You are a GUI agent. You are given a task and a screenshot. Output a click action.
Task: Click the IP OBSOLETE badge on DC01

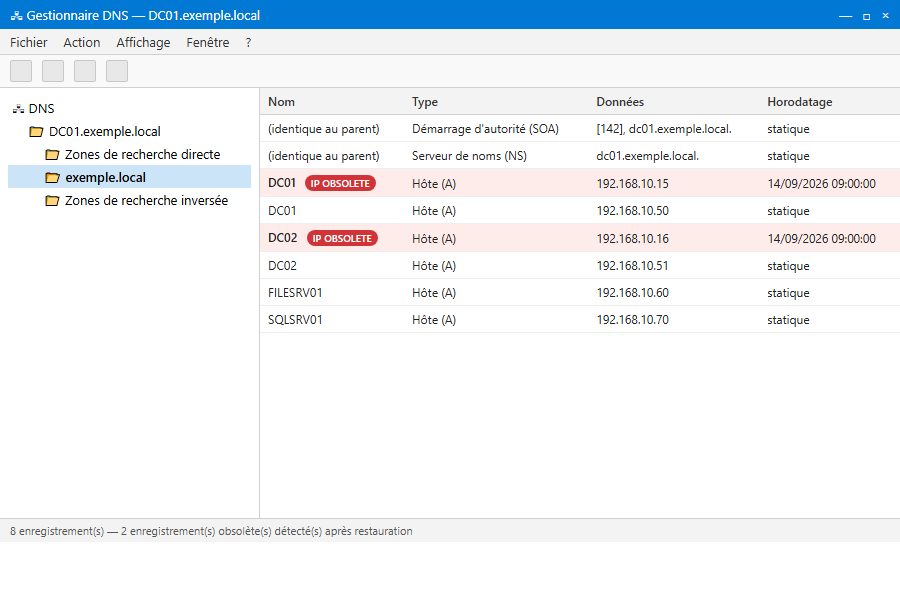click(x=340, y=183)
